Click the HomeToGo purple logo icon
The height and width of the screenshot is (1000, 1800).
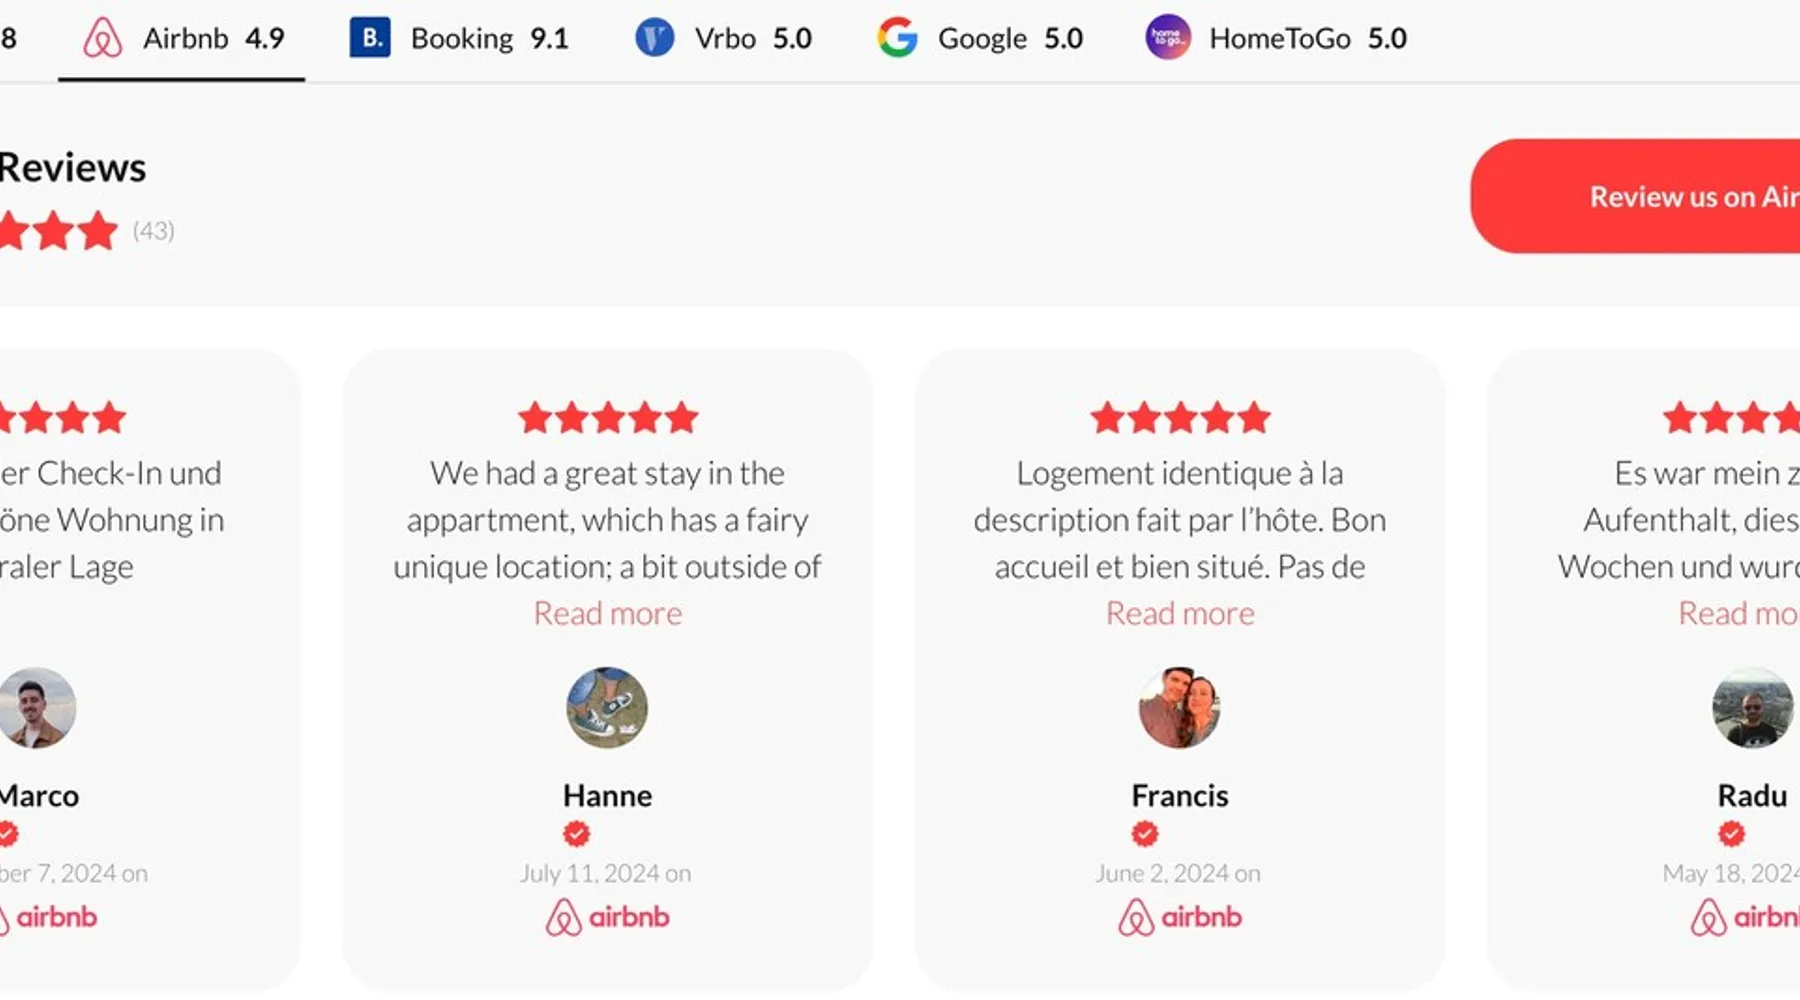point(1167,39)
